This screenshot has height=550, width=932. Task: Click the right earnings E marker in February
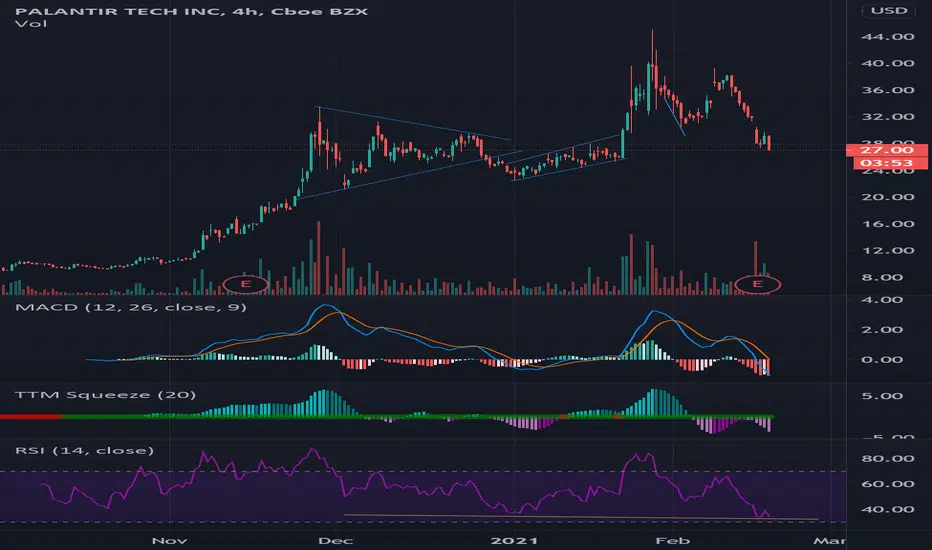[x=758, y=284]
